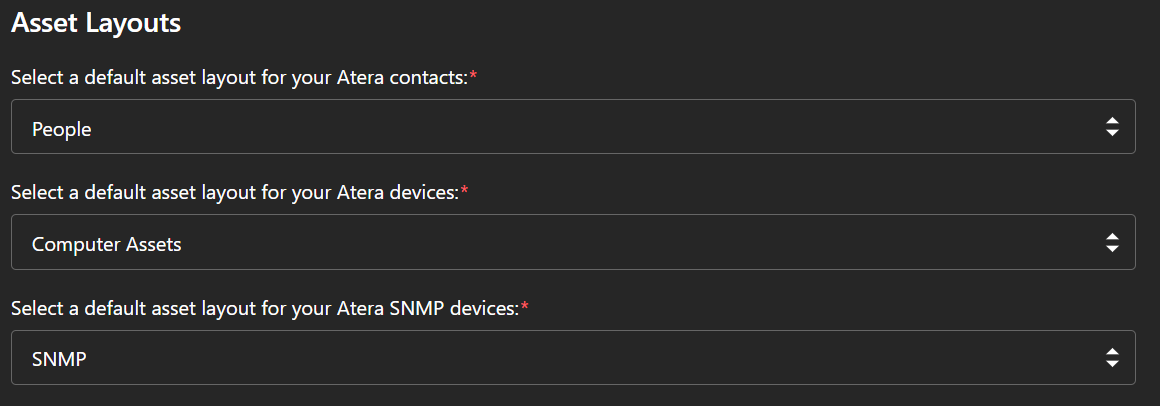Click the Atera SNMP devices layout label
The height and width of the screenshot is (406, 1160).
[265, 309]
